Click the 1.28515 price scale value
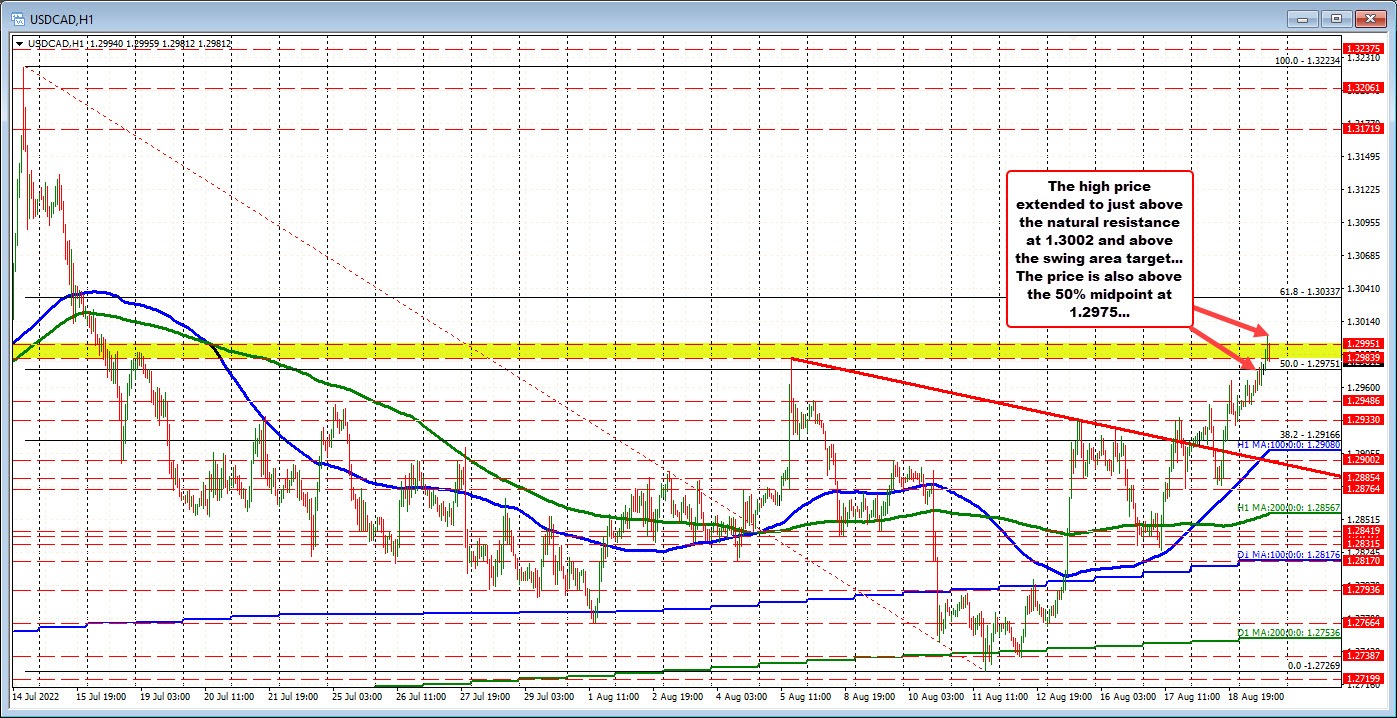This screenshot has height=718, width=1397. pyautogui.click(x=1362, y=519)
